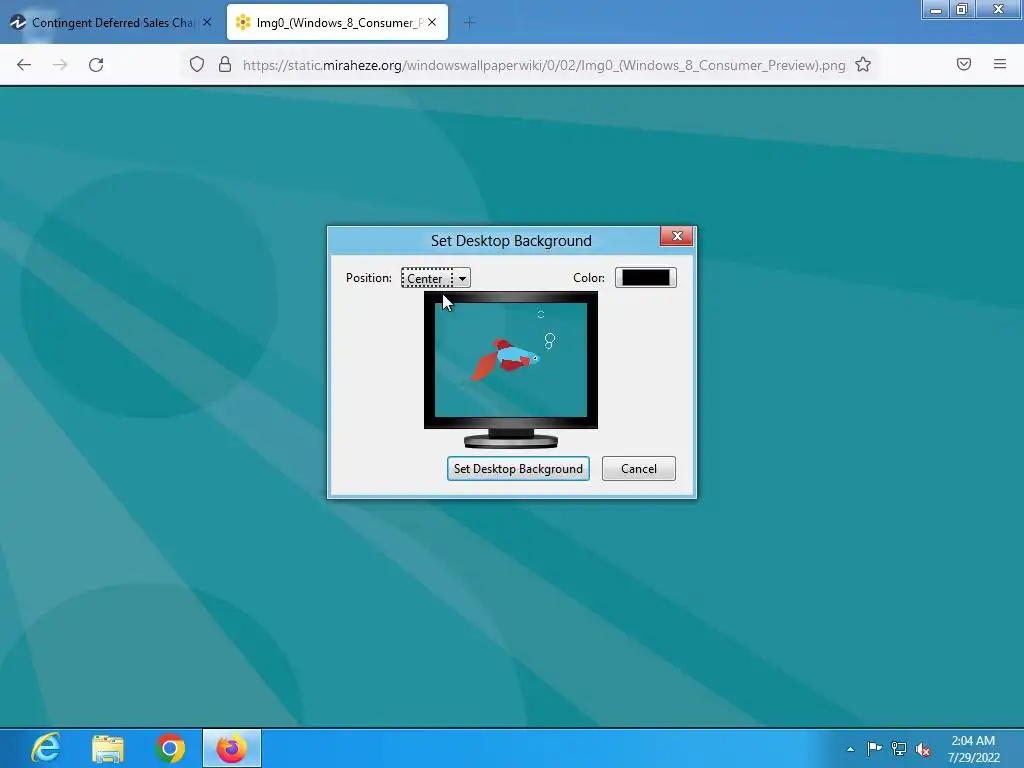
Task: Open the network status tray icon
Action: 899,749
